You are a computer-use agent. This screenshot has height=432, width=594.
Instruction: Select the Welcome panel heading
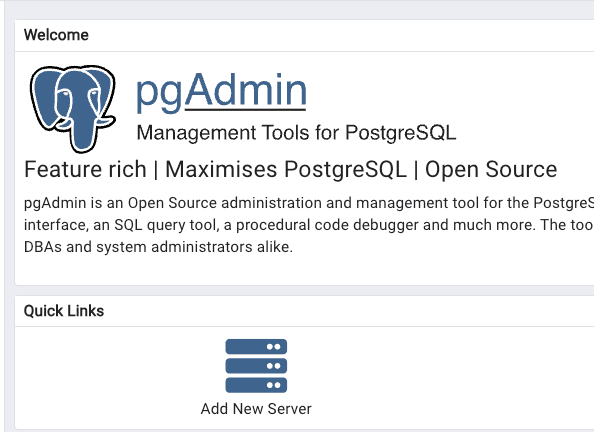(x=56, y=35)
